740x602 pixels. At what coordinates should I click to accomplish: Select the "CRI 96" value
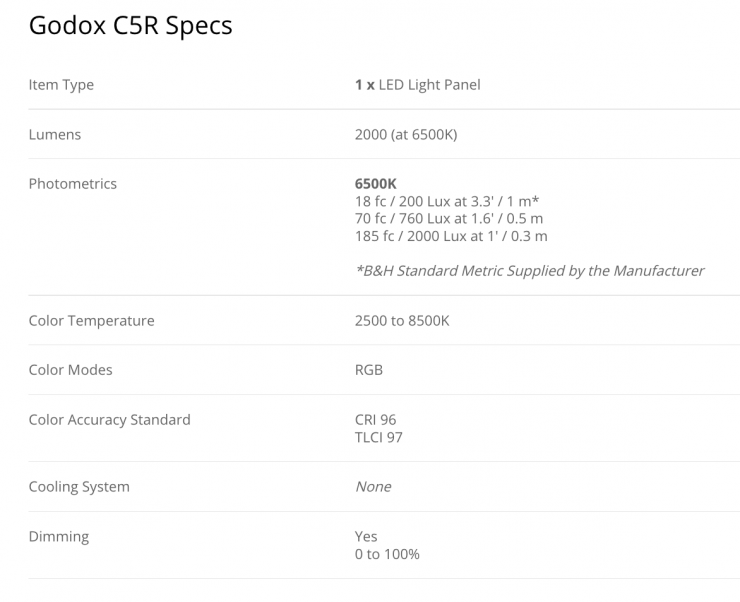tap(375, 420)
